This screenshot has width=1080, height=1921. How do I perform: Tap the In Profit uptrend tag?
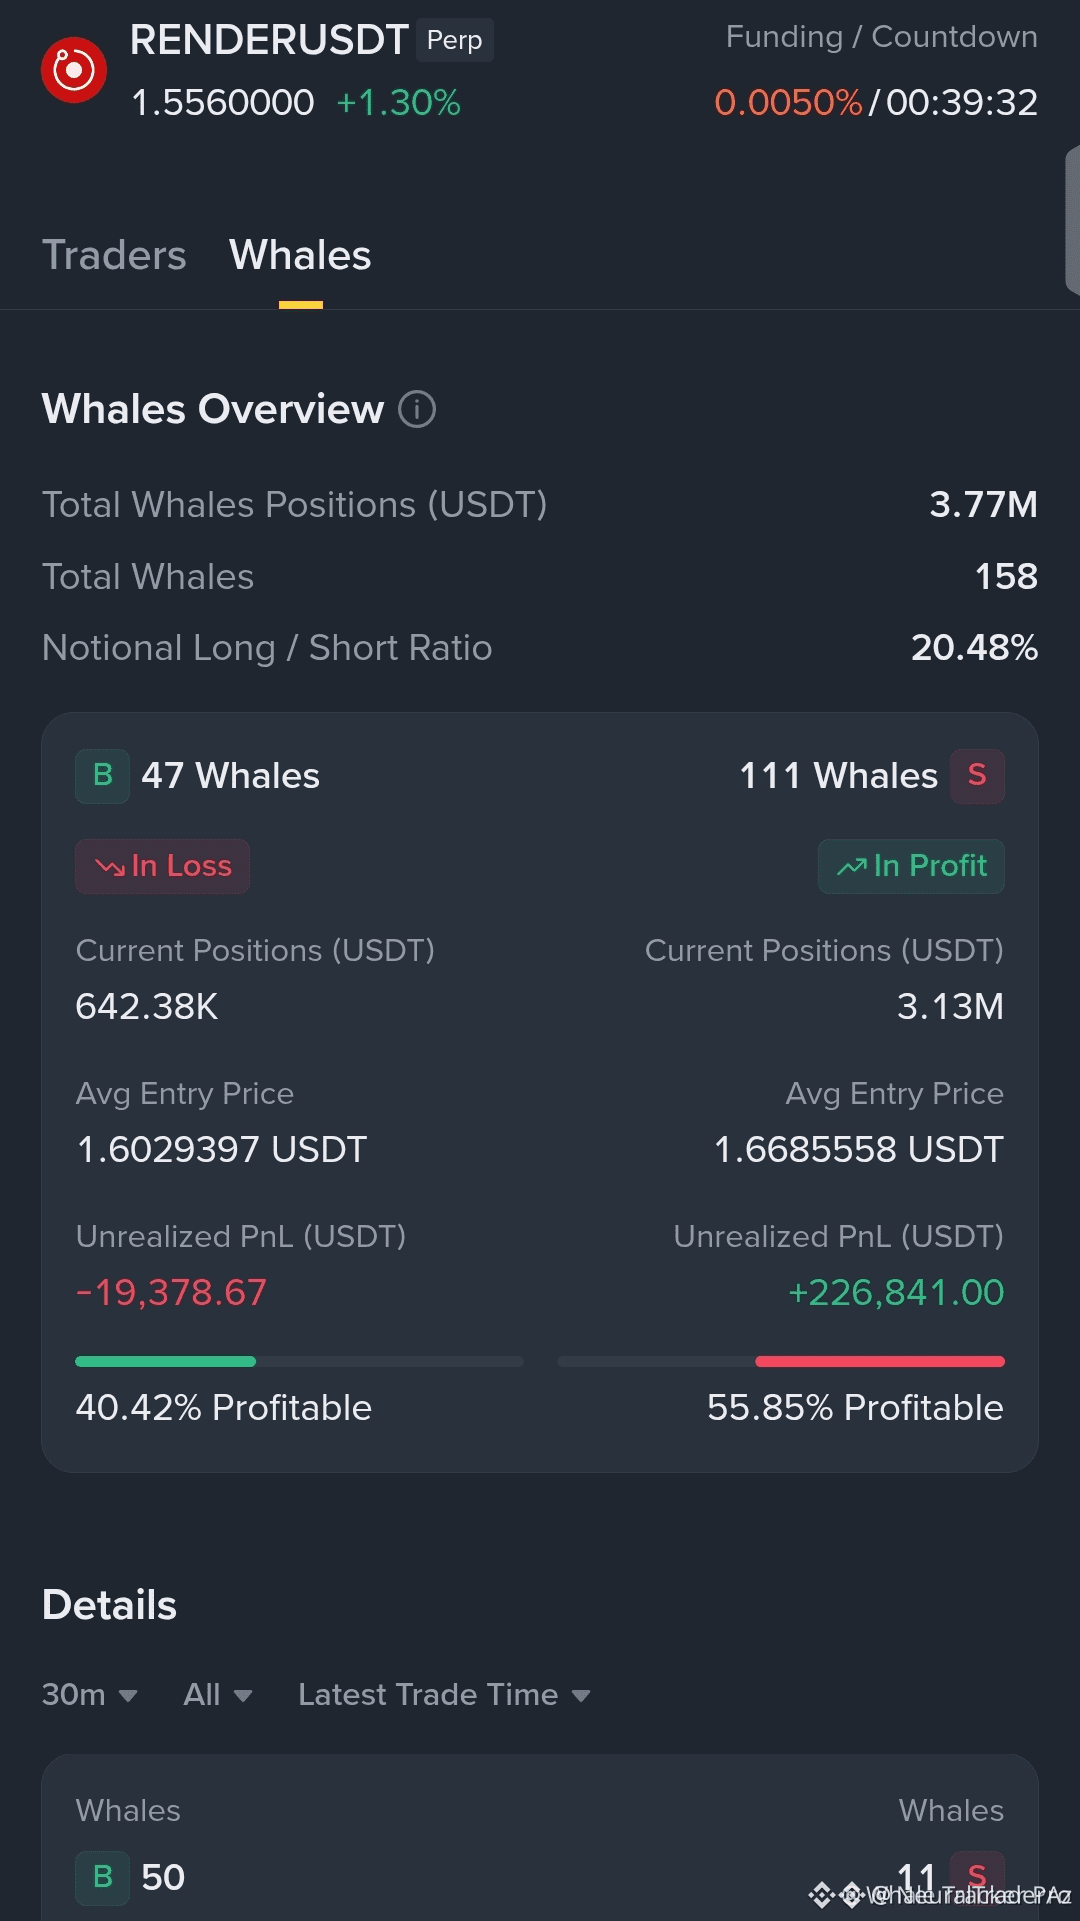tap(911, 866)
